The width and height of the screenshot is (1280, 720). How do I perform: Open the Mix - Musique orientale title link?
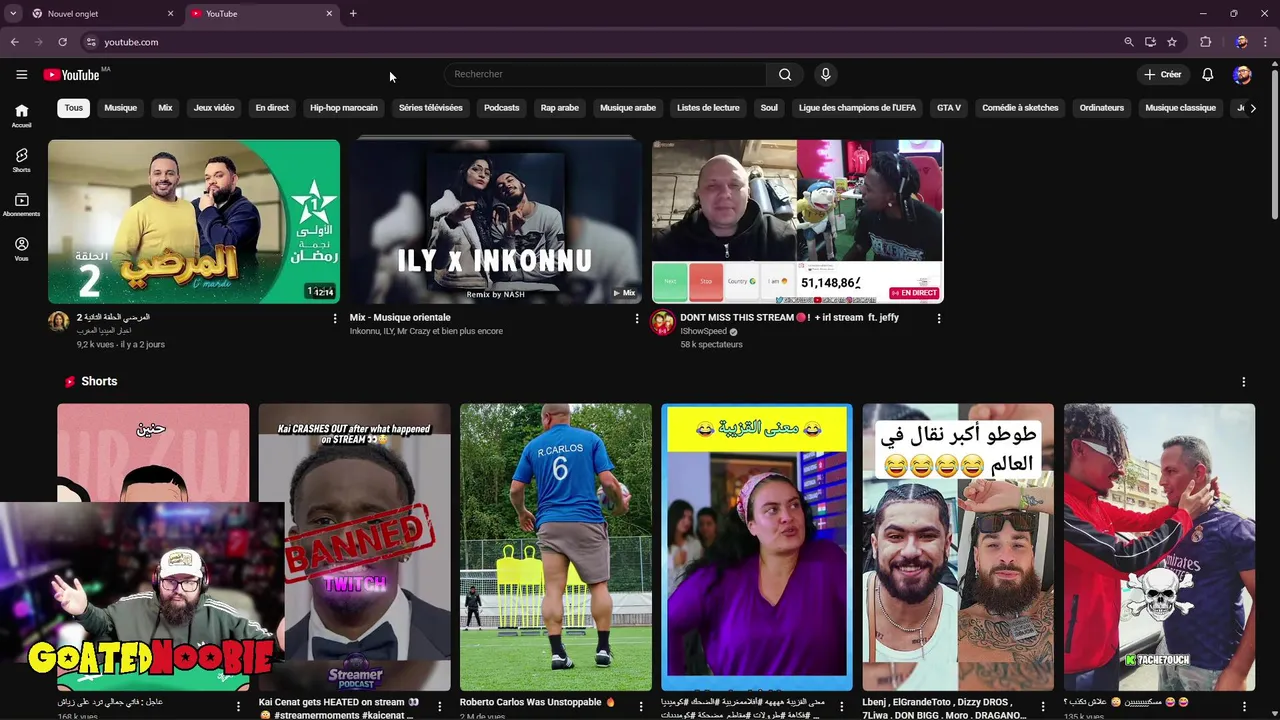coord(400,318)
